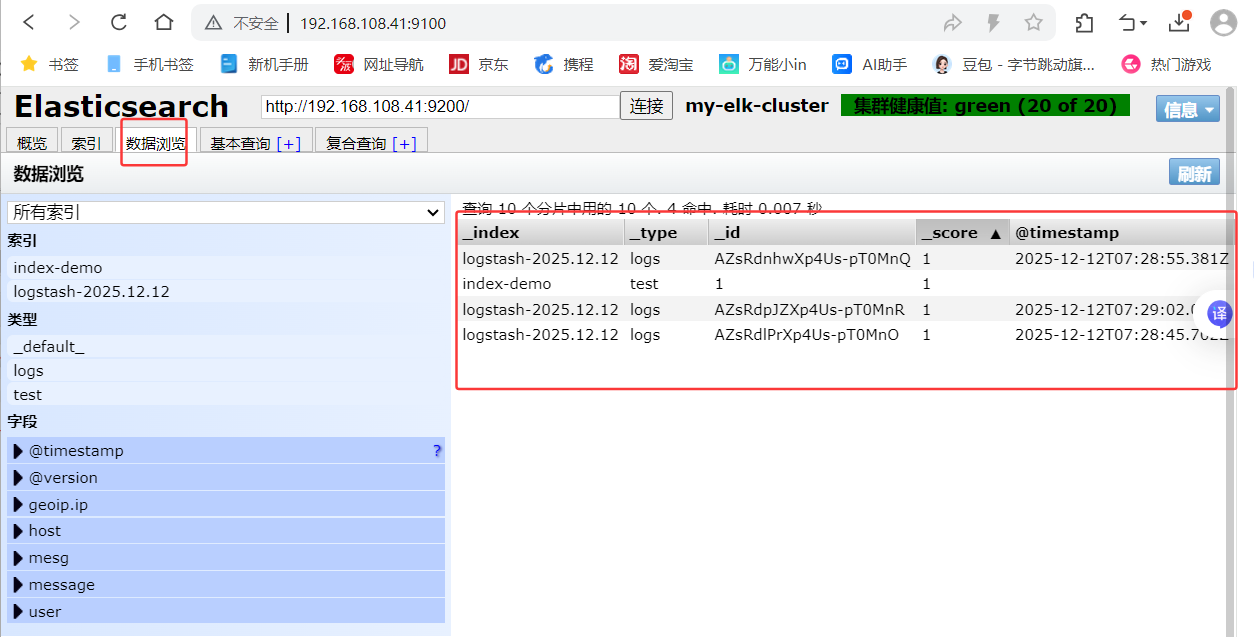Open the user profile avatar icon
Screen dimensions: 1254x637
click(1223, 23)
